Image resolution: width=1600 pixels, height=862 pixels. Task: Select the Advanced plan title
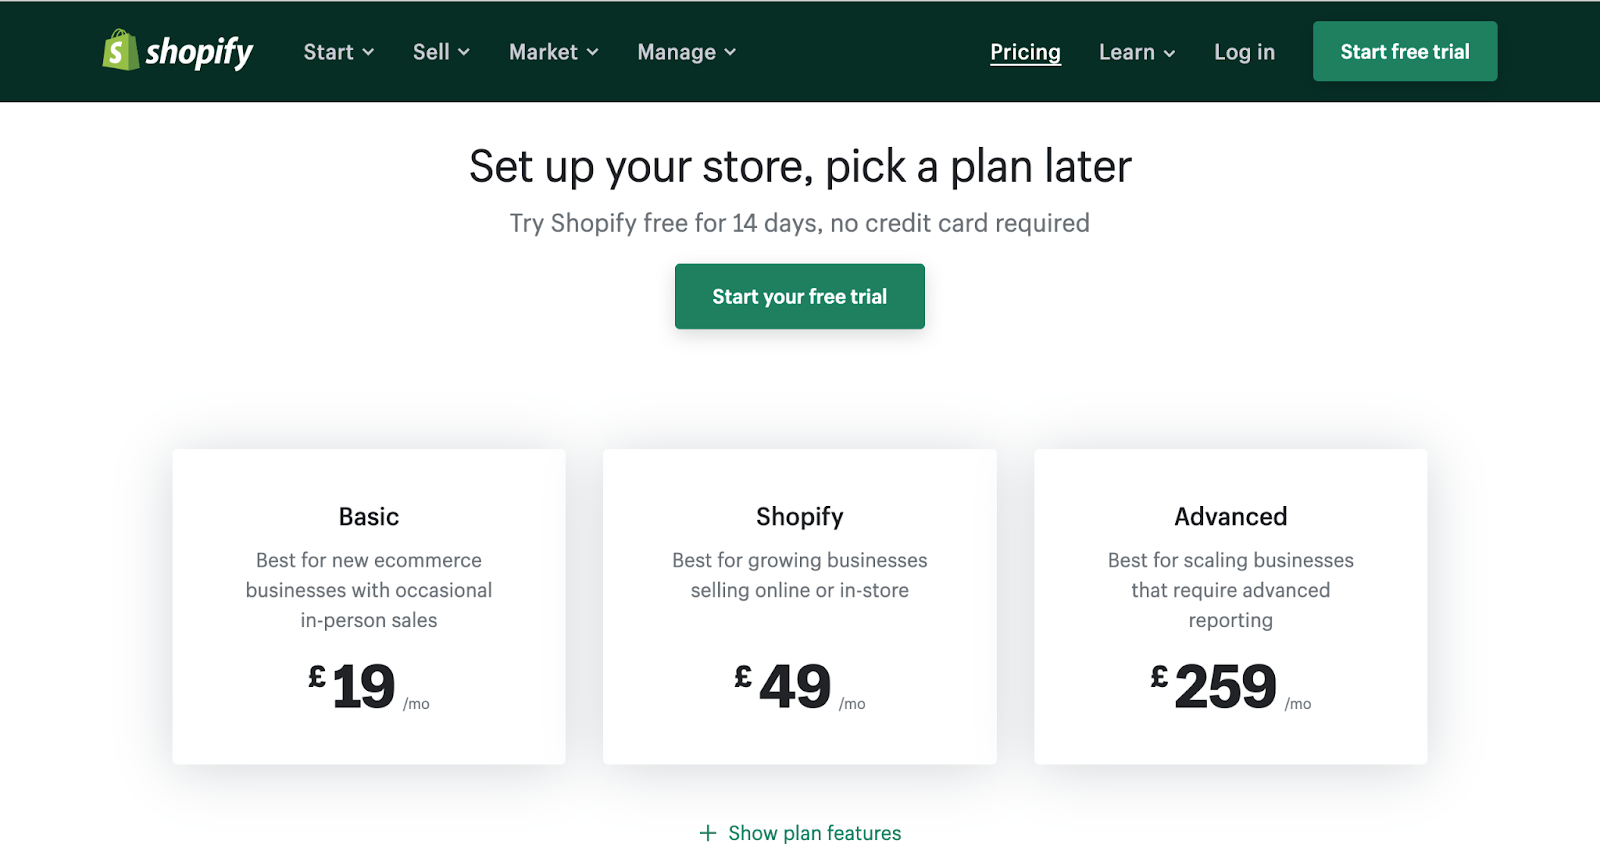tap(1231, 517)
